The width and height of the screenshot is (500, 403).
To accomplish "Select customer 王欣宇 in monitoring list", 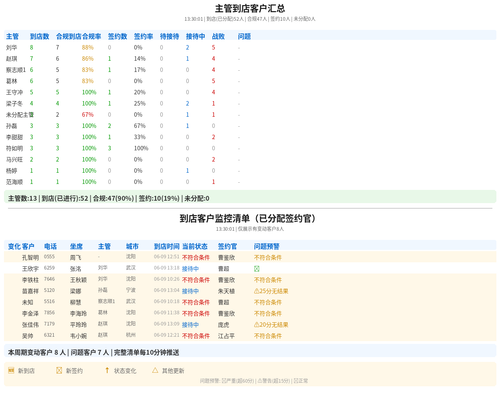I will pyautogui.click(x=30, y=269).
